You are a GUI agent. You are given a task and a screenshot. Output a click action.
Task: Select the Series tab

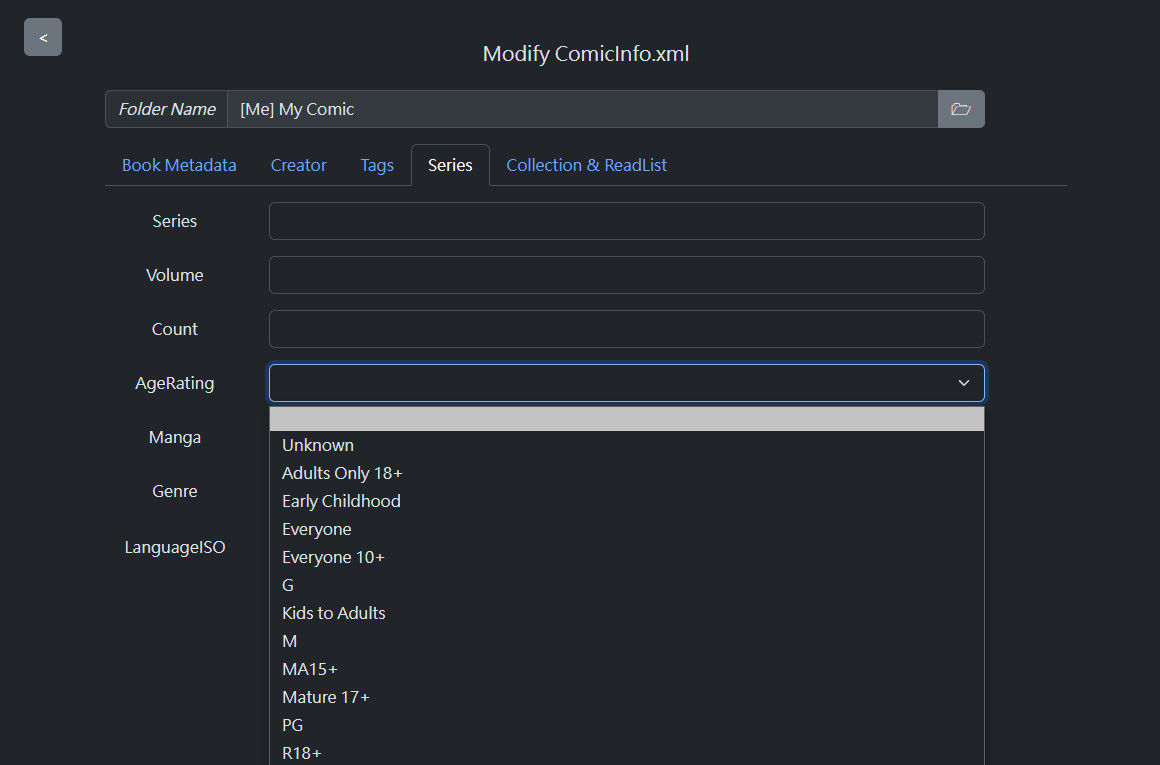pos(450,165)
